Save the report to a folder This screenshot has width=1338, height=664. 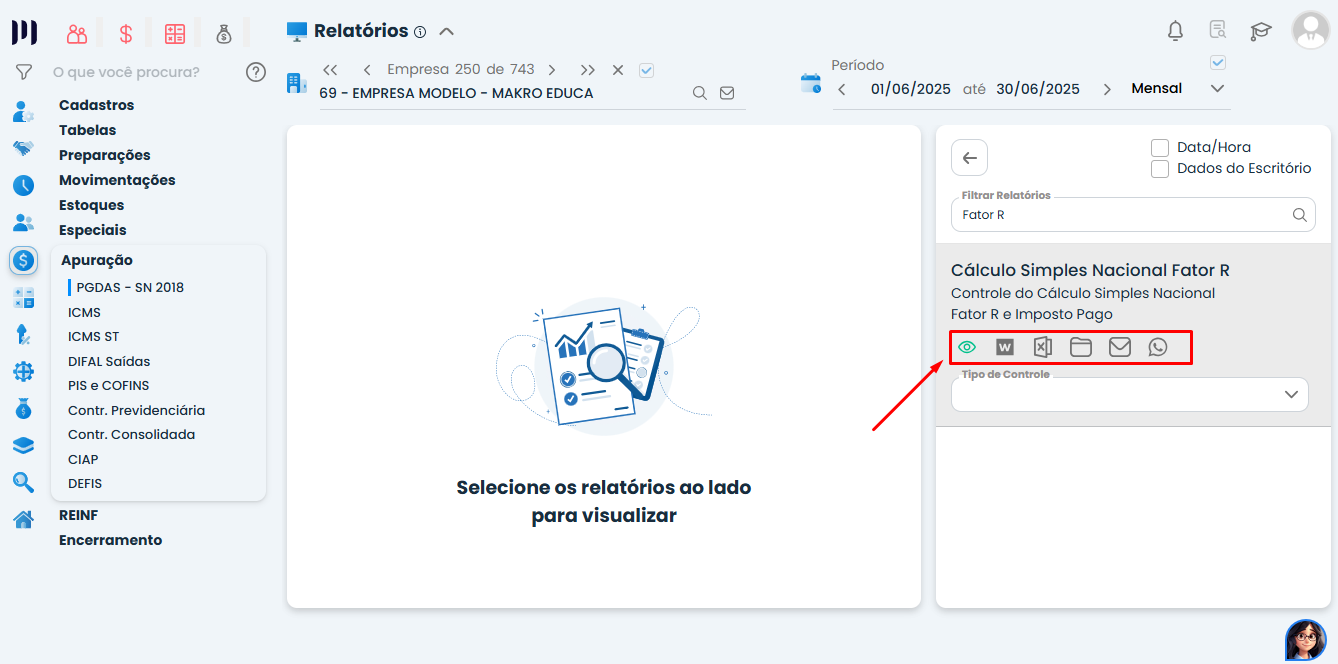1081,347
